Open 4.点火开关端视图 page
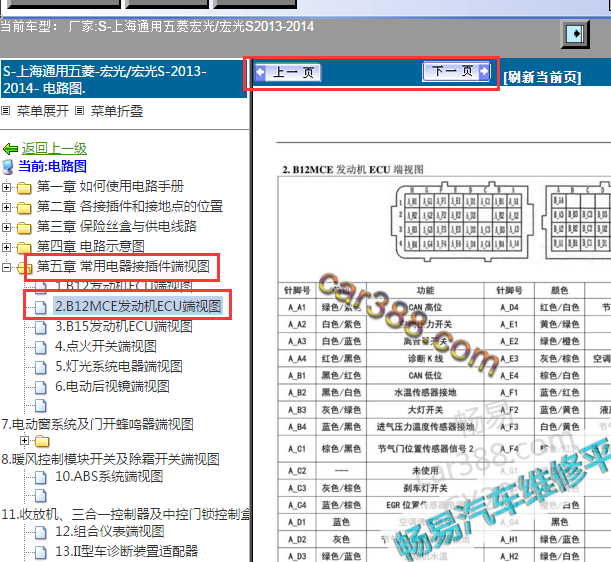 [106, 346]
